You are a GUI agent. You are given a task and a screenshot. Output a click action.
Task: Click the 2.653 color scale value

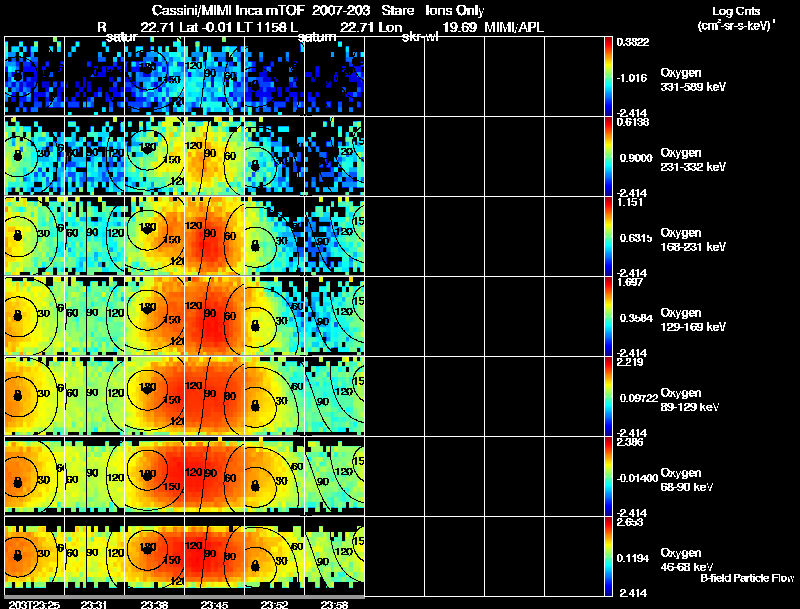pyautogui.click(x=630, y=522)
